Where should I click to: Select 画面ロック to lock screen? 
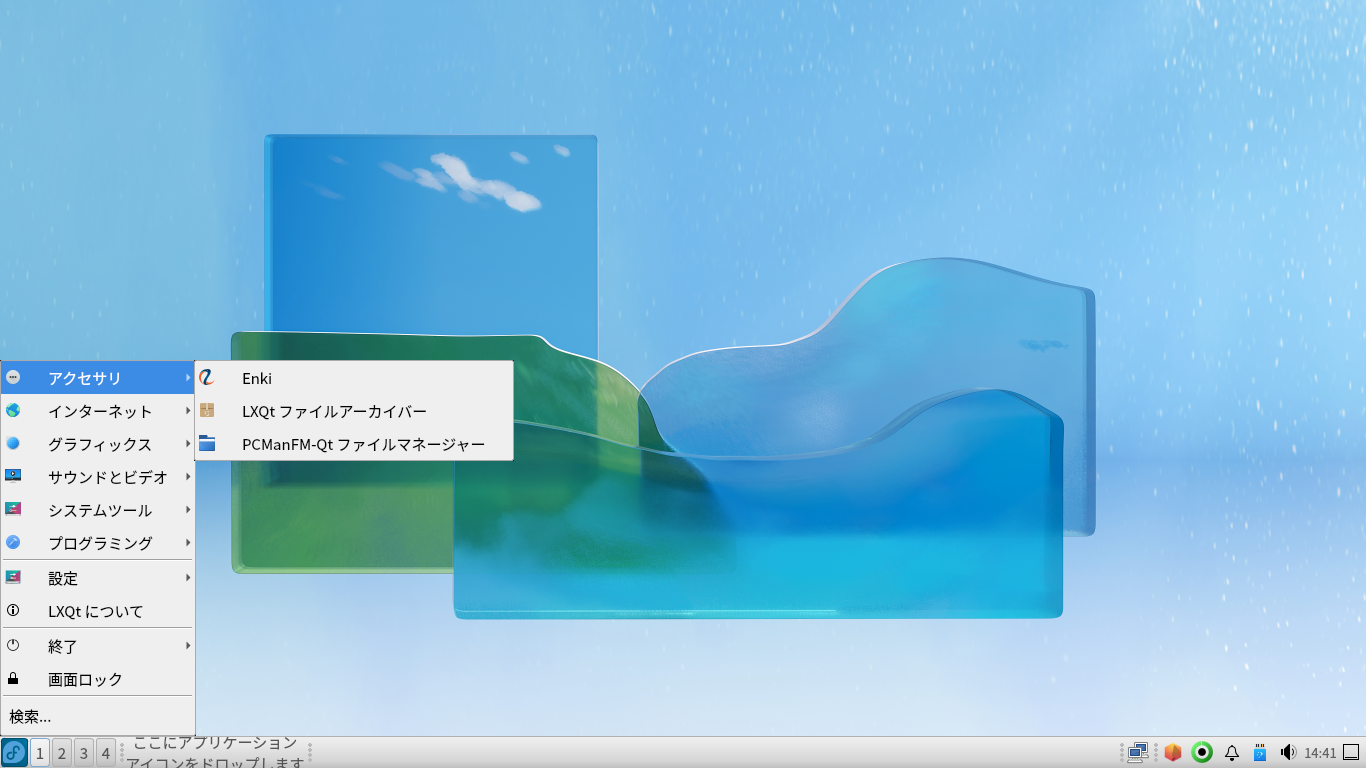pos(98,679)
